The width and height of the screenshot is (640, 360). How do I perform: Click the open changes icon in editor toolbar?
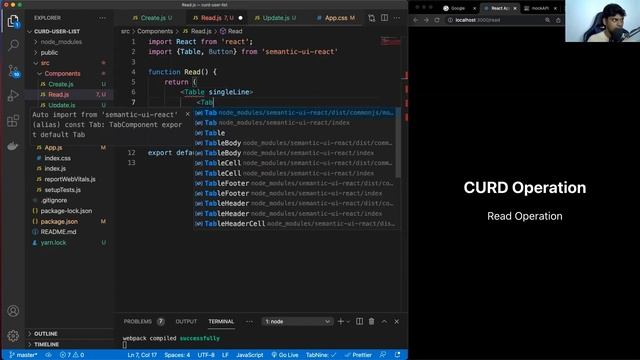(371, 18)
